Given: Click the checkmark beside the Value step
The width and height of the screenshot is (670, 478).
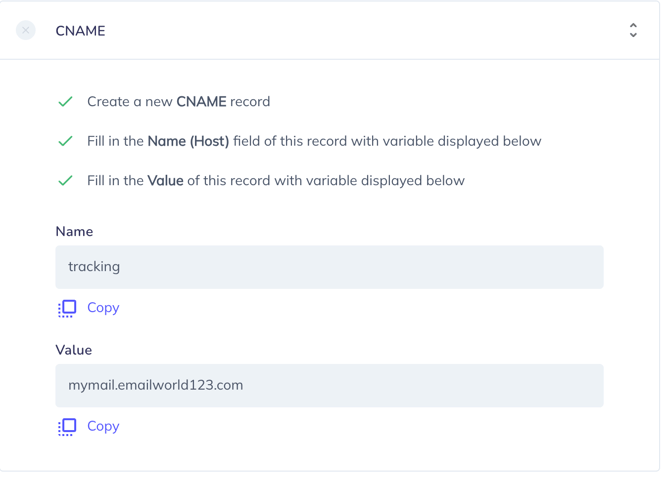Looking at the screenshot, I should (x=65, y=181).
